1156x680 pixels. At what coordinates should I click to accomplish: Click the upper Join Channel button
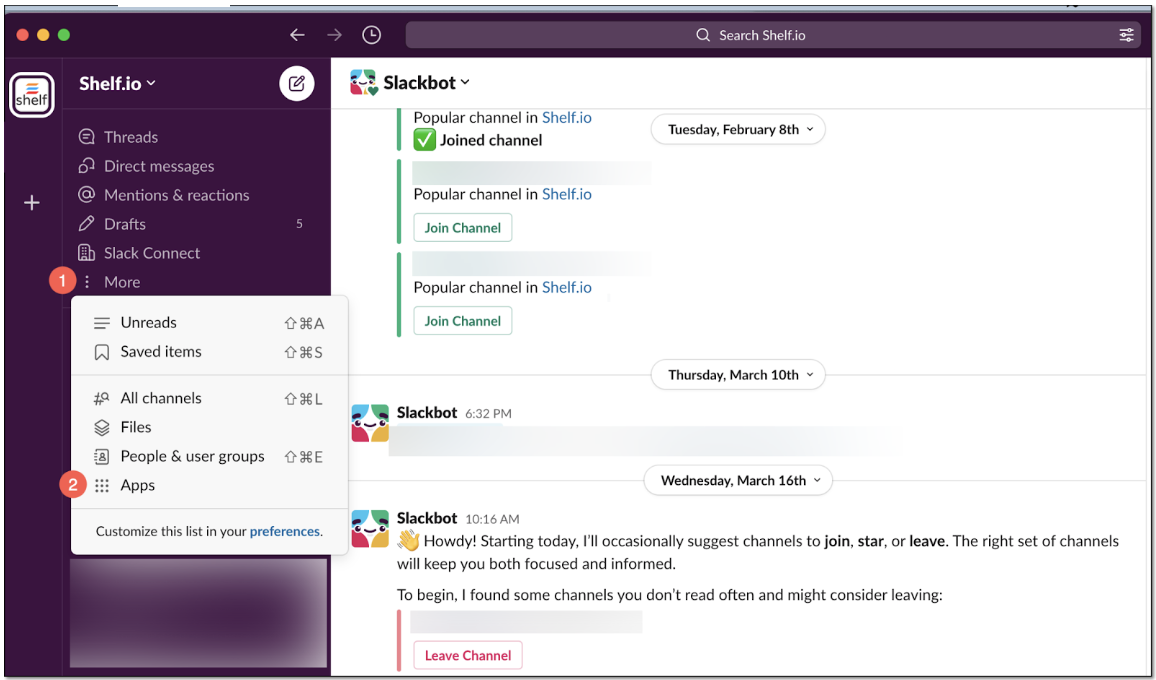pyautogui.click(x=463, y=228)
